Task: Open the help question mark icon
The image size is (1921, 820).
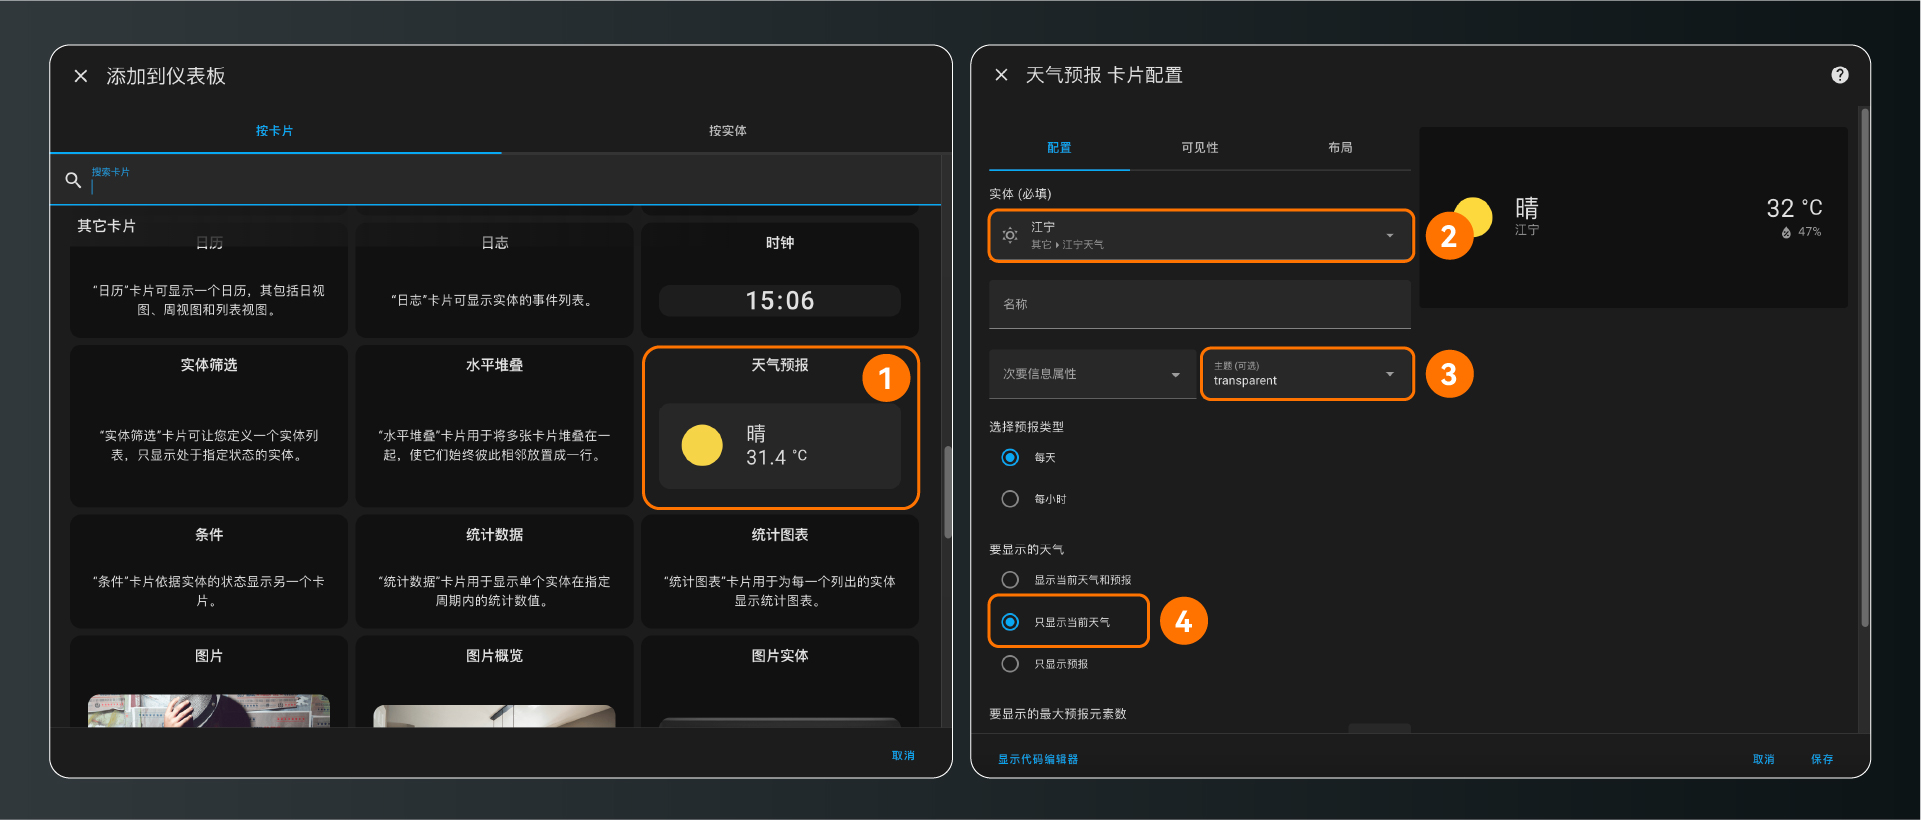Action: (x=1839, y=75)
